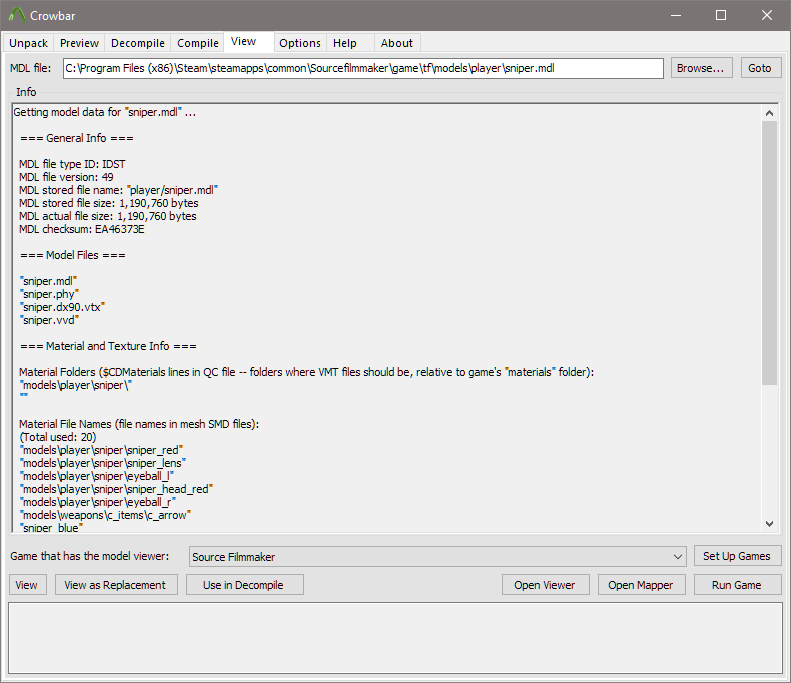Screen dimensions: 791x683
Task: Minimize the Crowbar window
Action: point(676,15)
